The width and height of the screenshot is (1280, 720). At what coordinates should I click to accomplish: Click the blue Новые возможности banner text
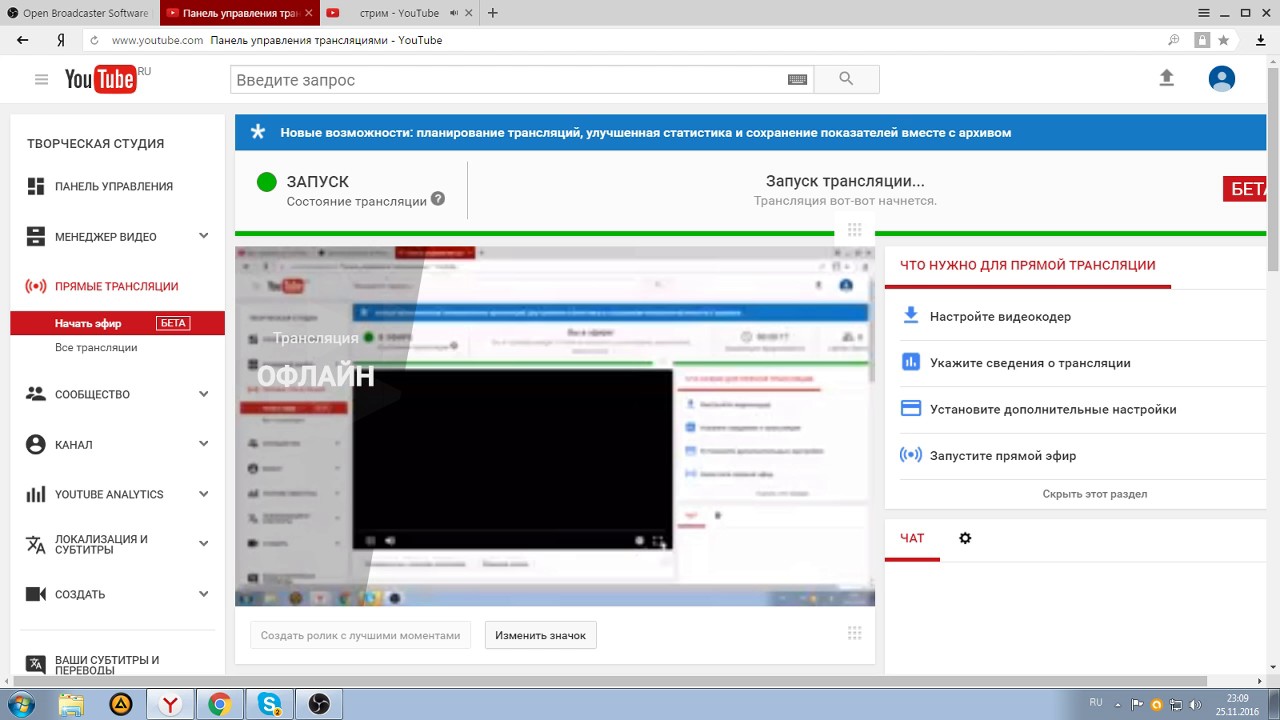(645, 132)
